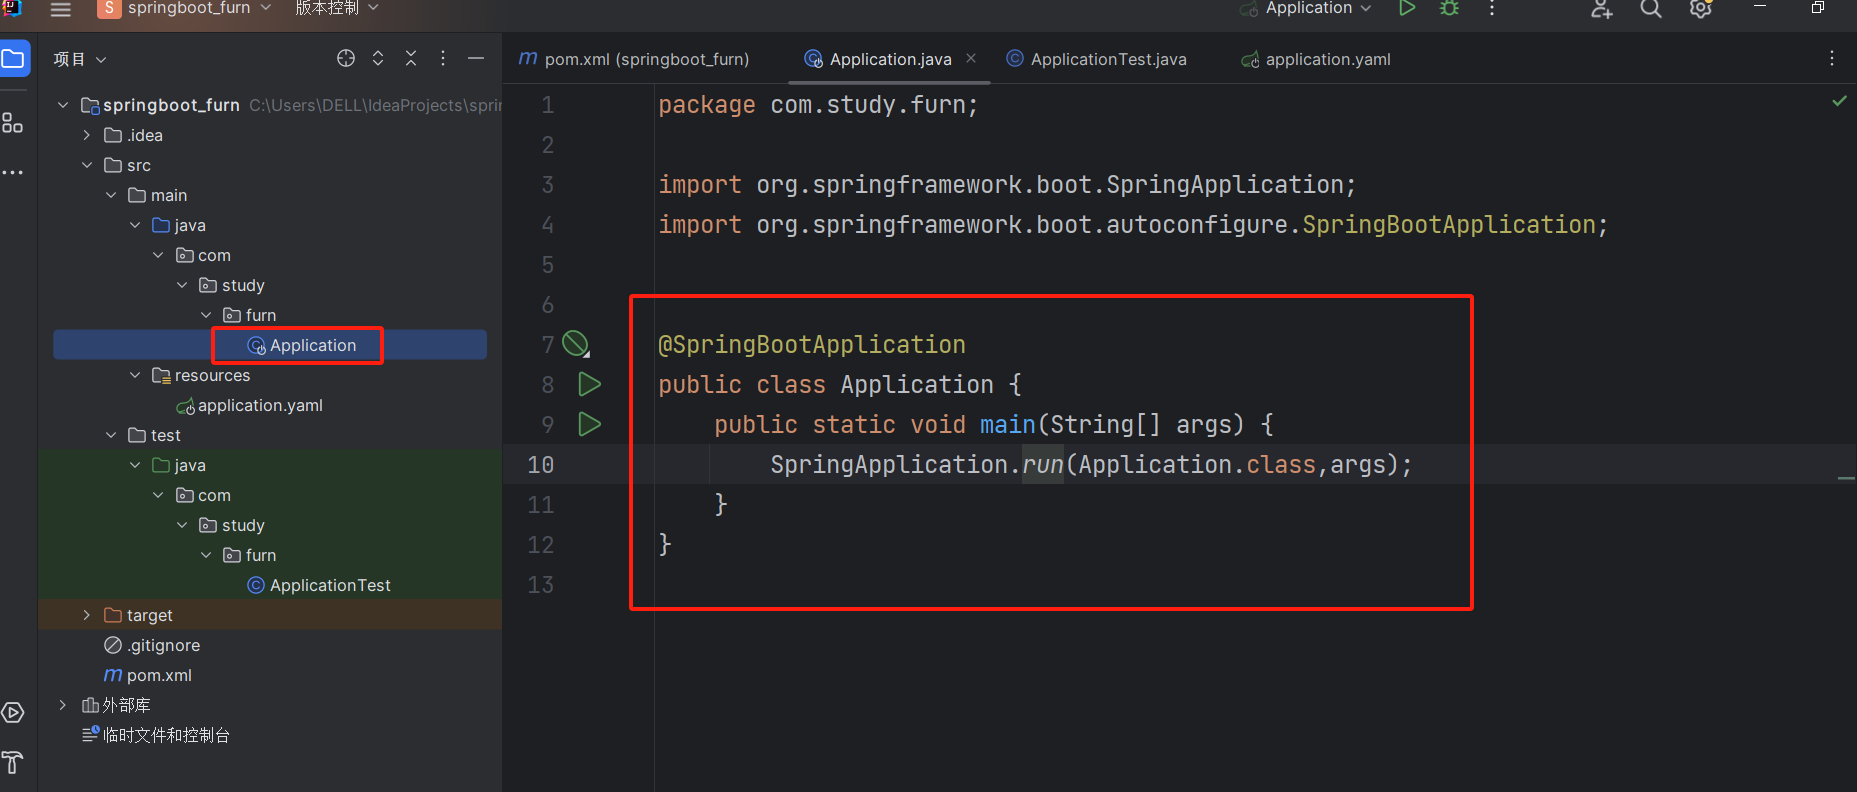
Task: Open the Services tool window icon
Action: 12,712
